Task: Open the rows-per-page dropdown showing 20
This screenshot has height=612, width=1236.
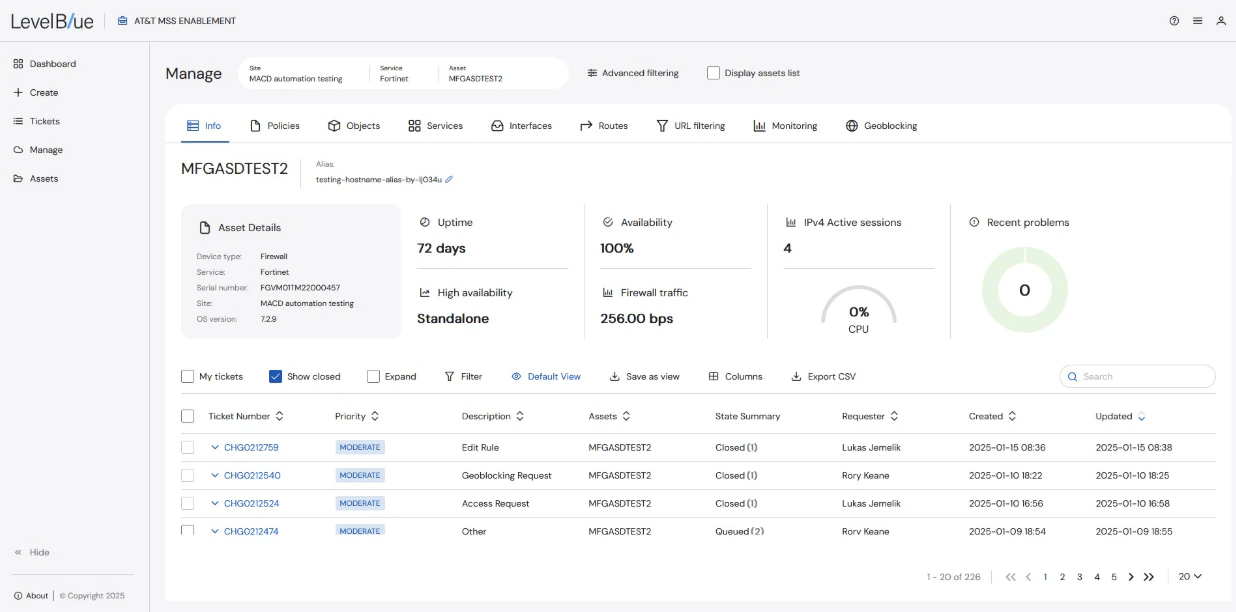Action: 1190,577
